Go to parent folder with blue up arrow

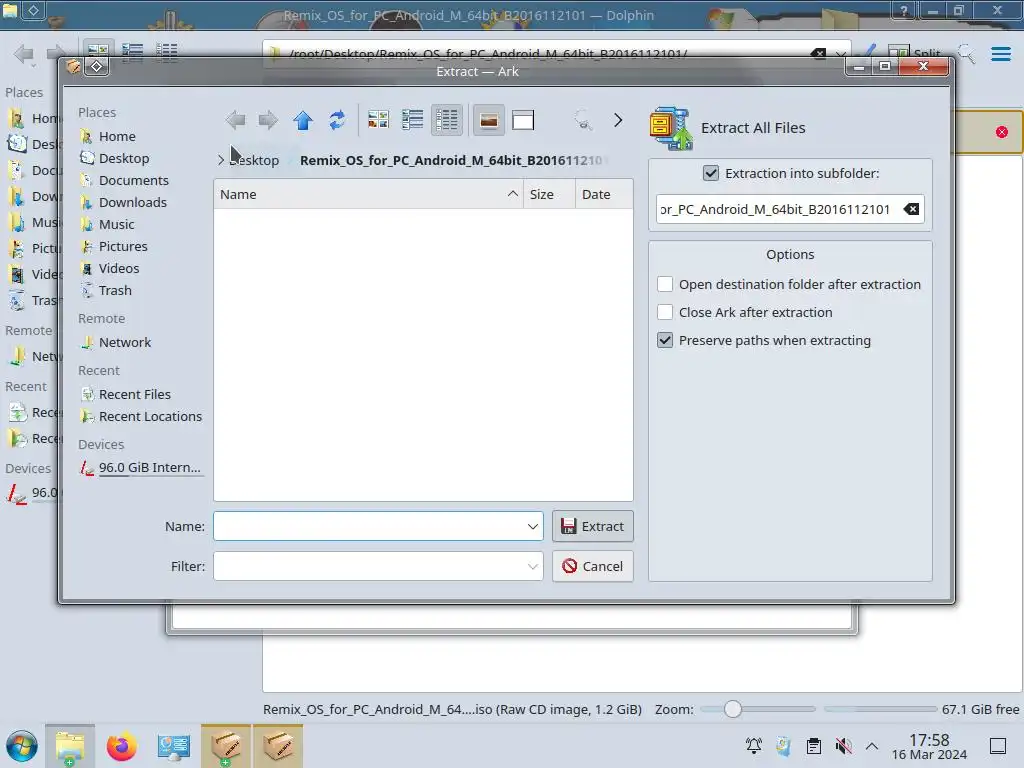pyautogui.click(x=302, y=120)
